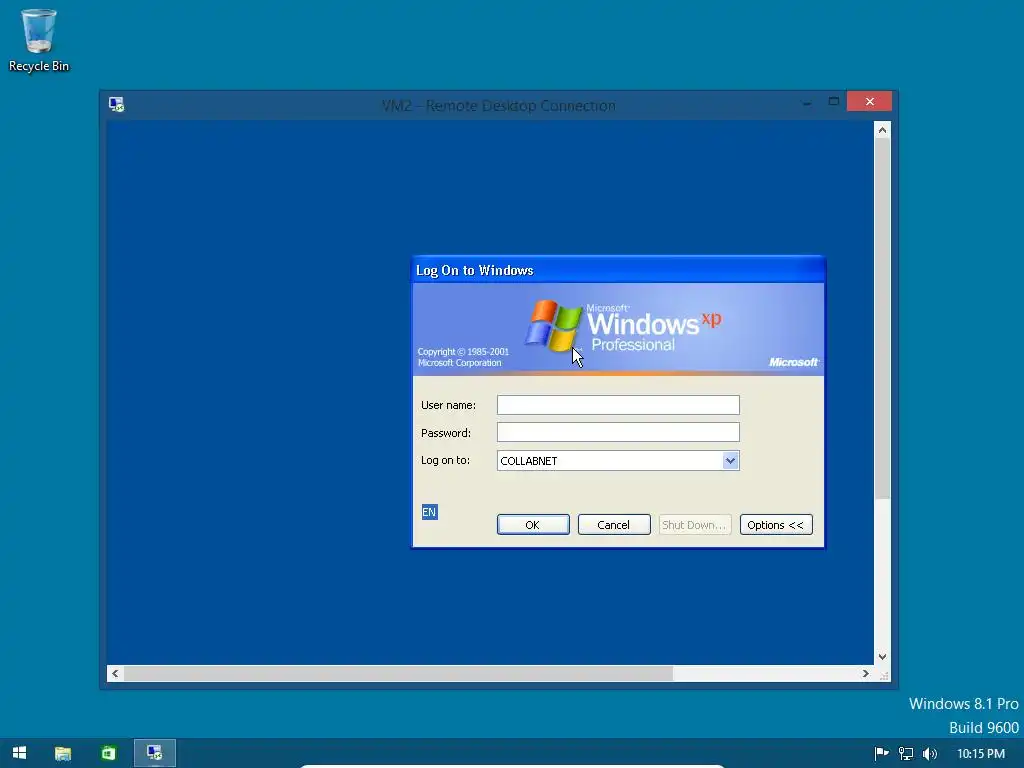
Task: Close the Remote Desktop Connection window
Action: [869, 101]
